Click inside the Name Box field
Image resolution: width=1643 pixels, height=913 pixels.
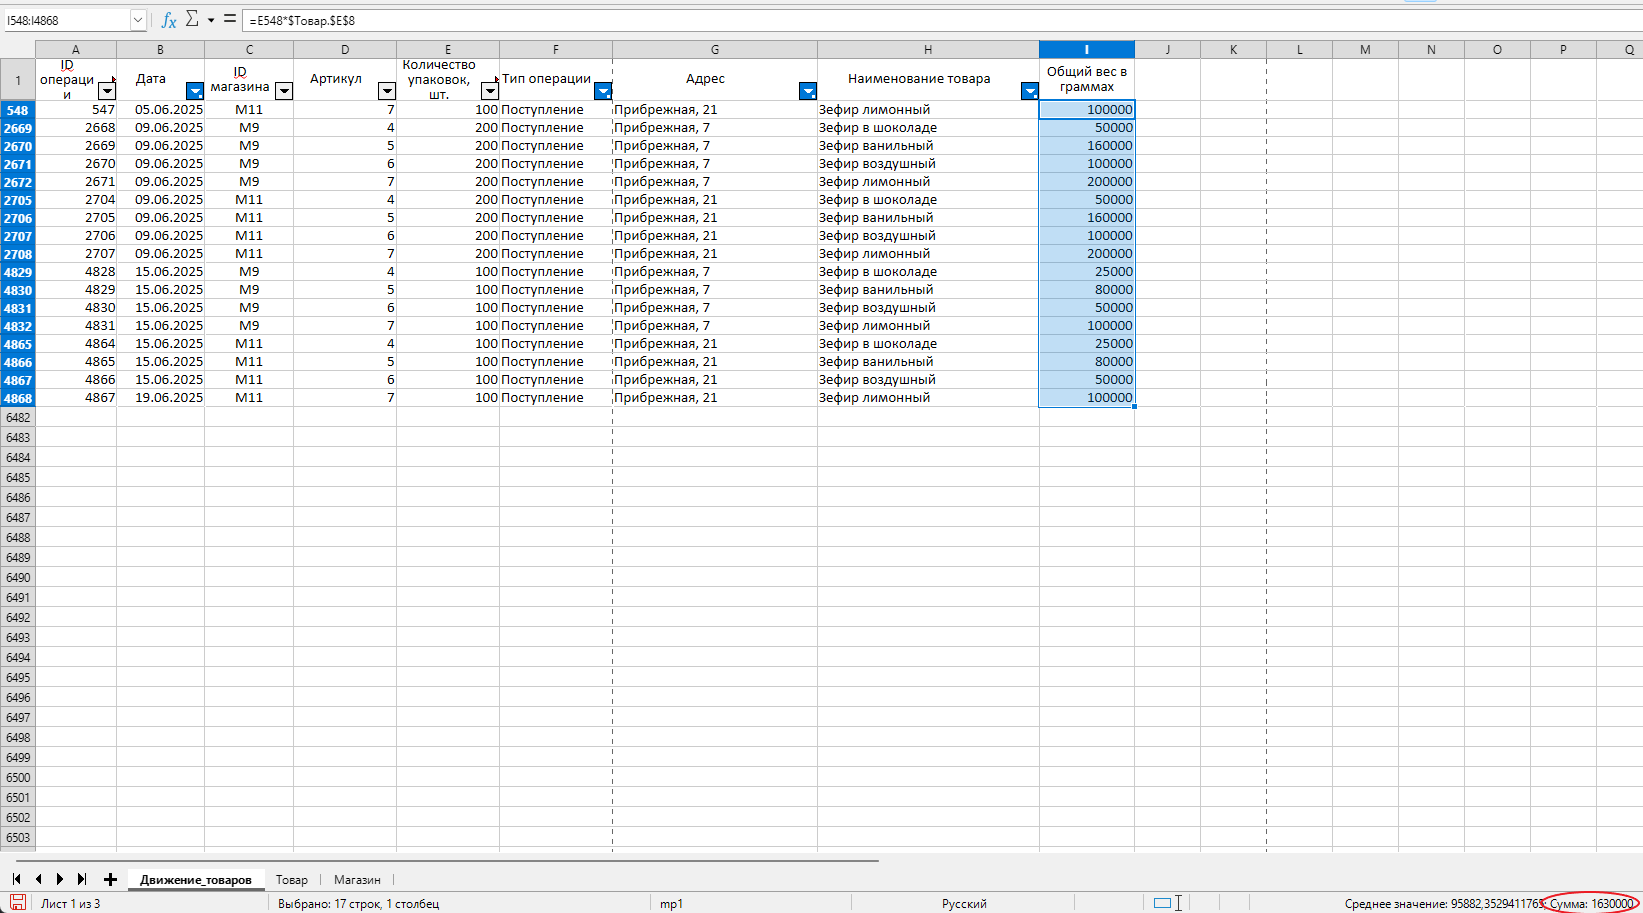pyautogui.click(x=67, y=20)
